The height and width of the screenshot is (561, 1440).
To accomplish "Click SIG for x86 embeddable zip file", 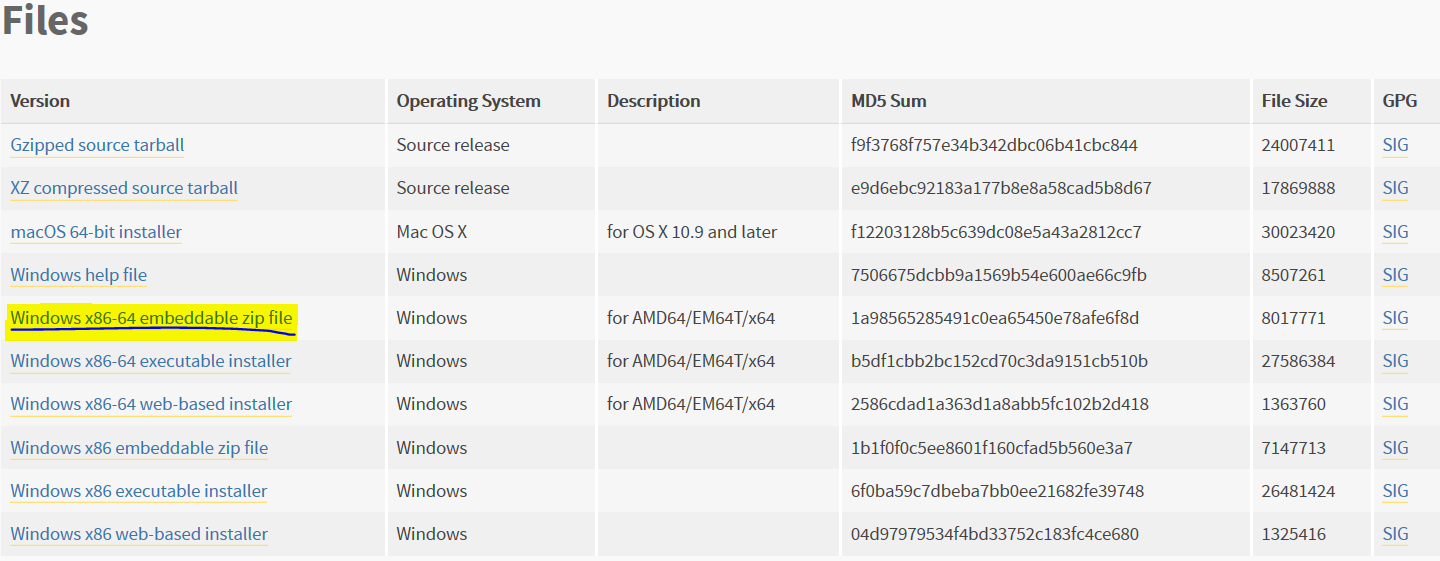I will [1395, 448].
